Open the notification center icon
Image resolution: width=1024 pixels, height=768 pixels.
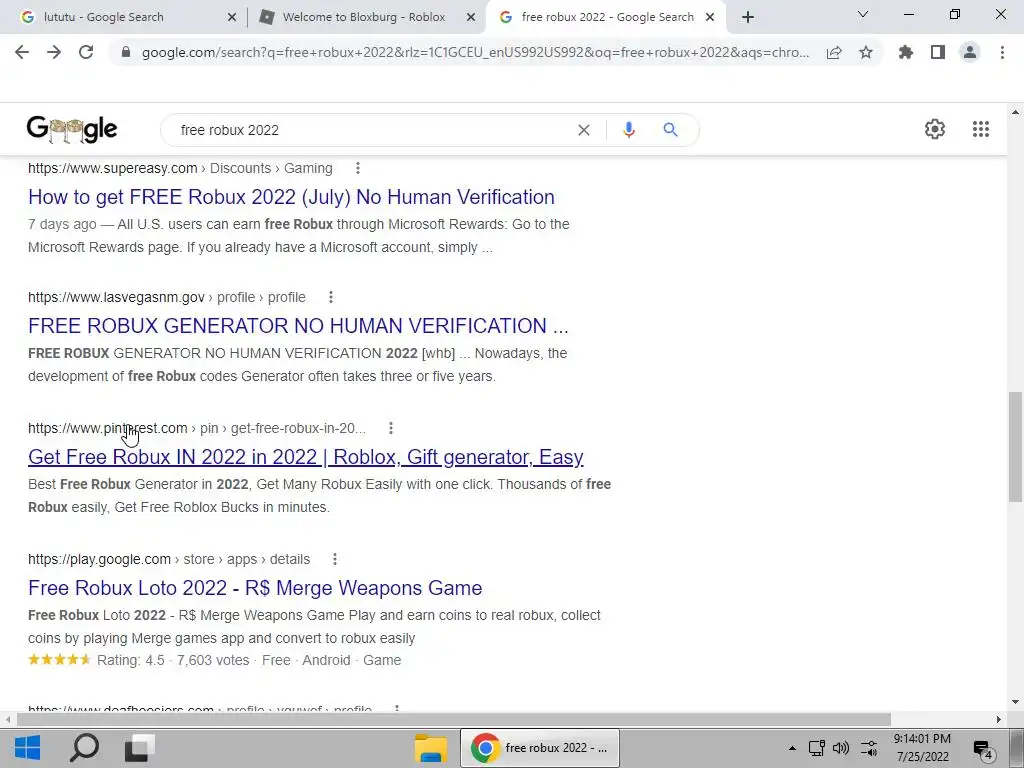tap(983, 749)
